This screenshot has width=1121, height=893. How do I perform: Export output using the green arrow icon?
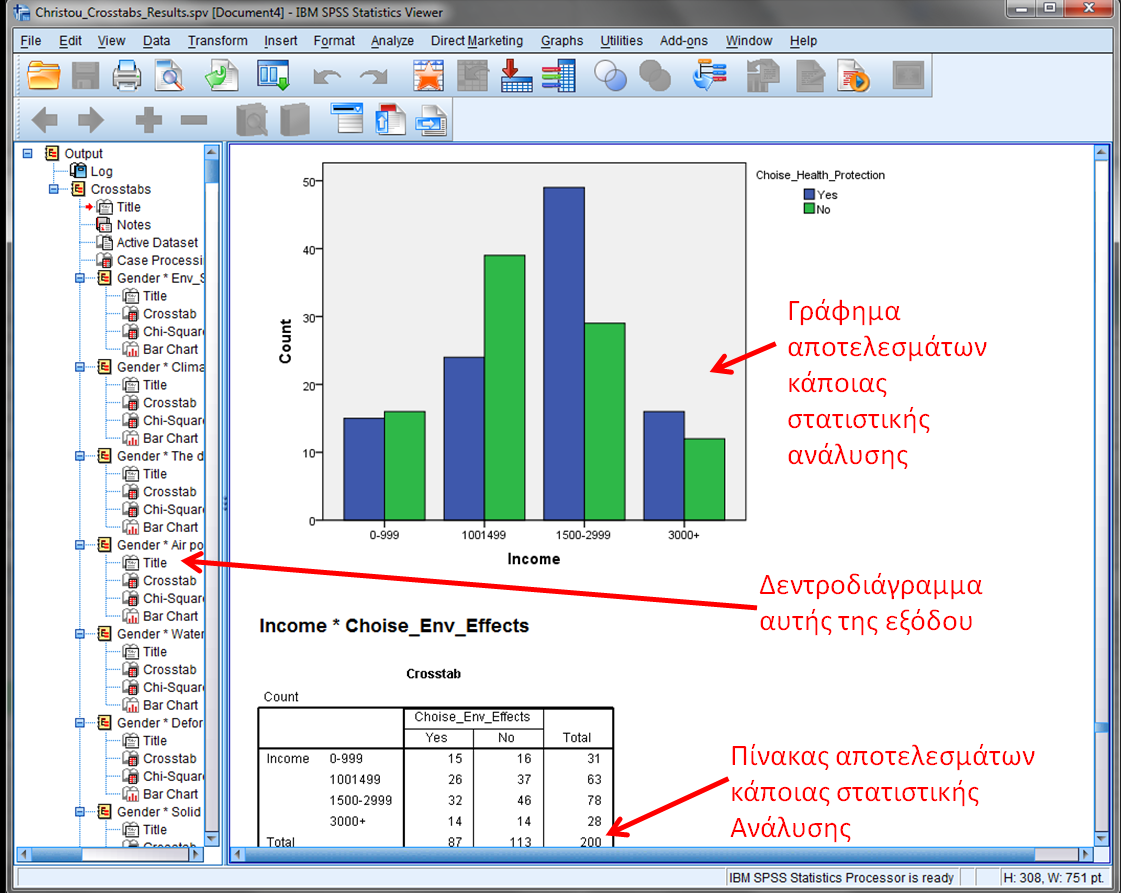click(x=221, y=76)
